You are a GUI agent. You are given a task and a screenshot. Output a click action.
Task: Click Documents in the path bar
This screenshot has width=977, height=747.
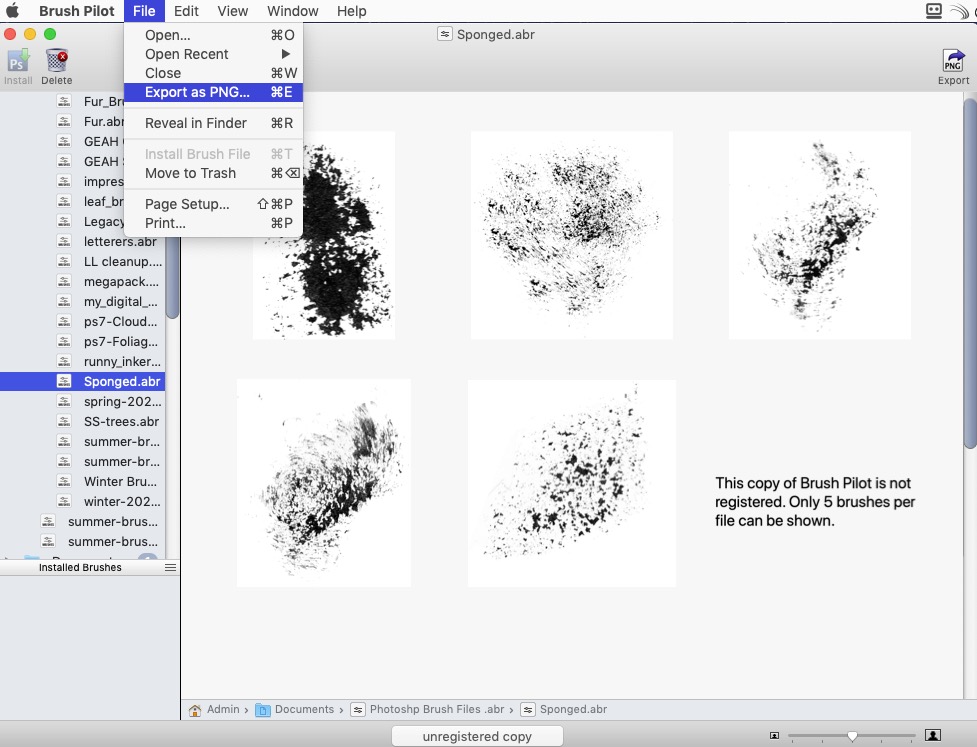coord(304,710)
